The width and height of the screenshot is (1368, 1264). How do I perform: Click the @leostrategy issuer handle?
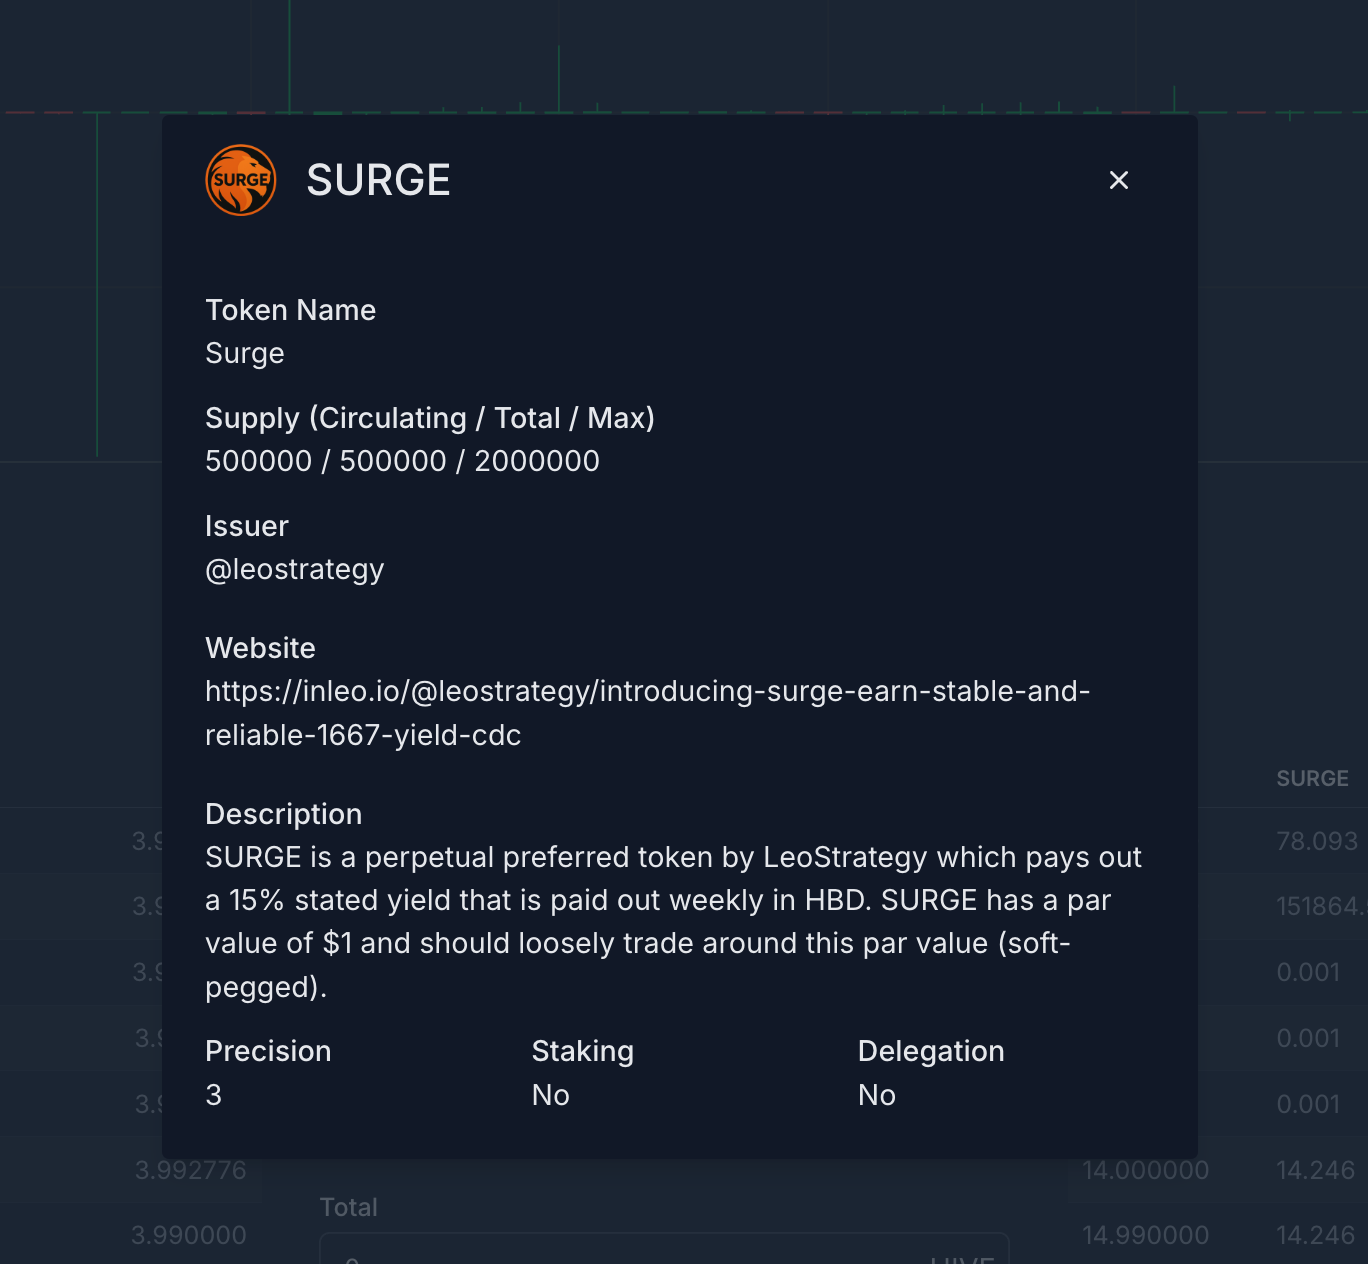(x=295, y=569)
